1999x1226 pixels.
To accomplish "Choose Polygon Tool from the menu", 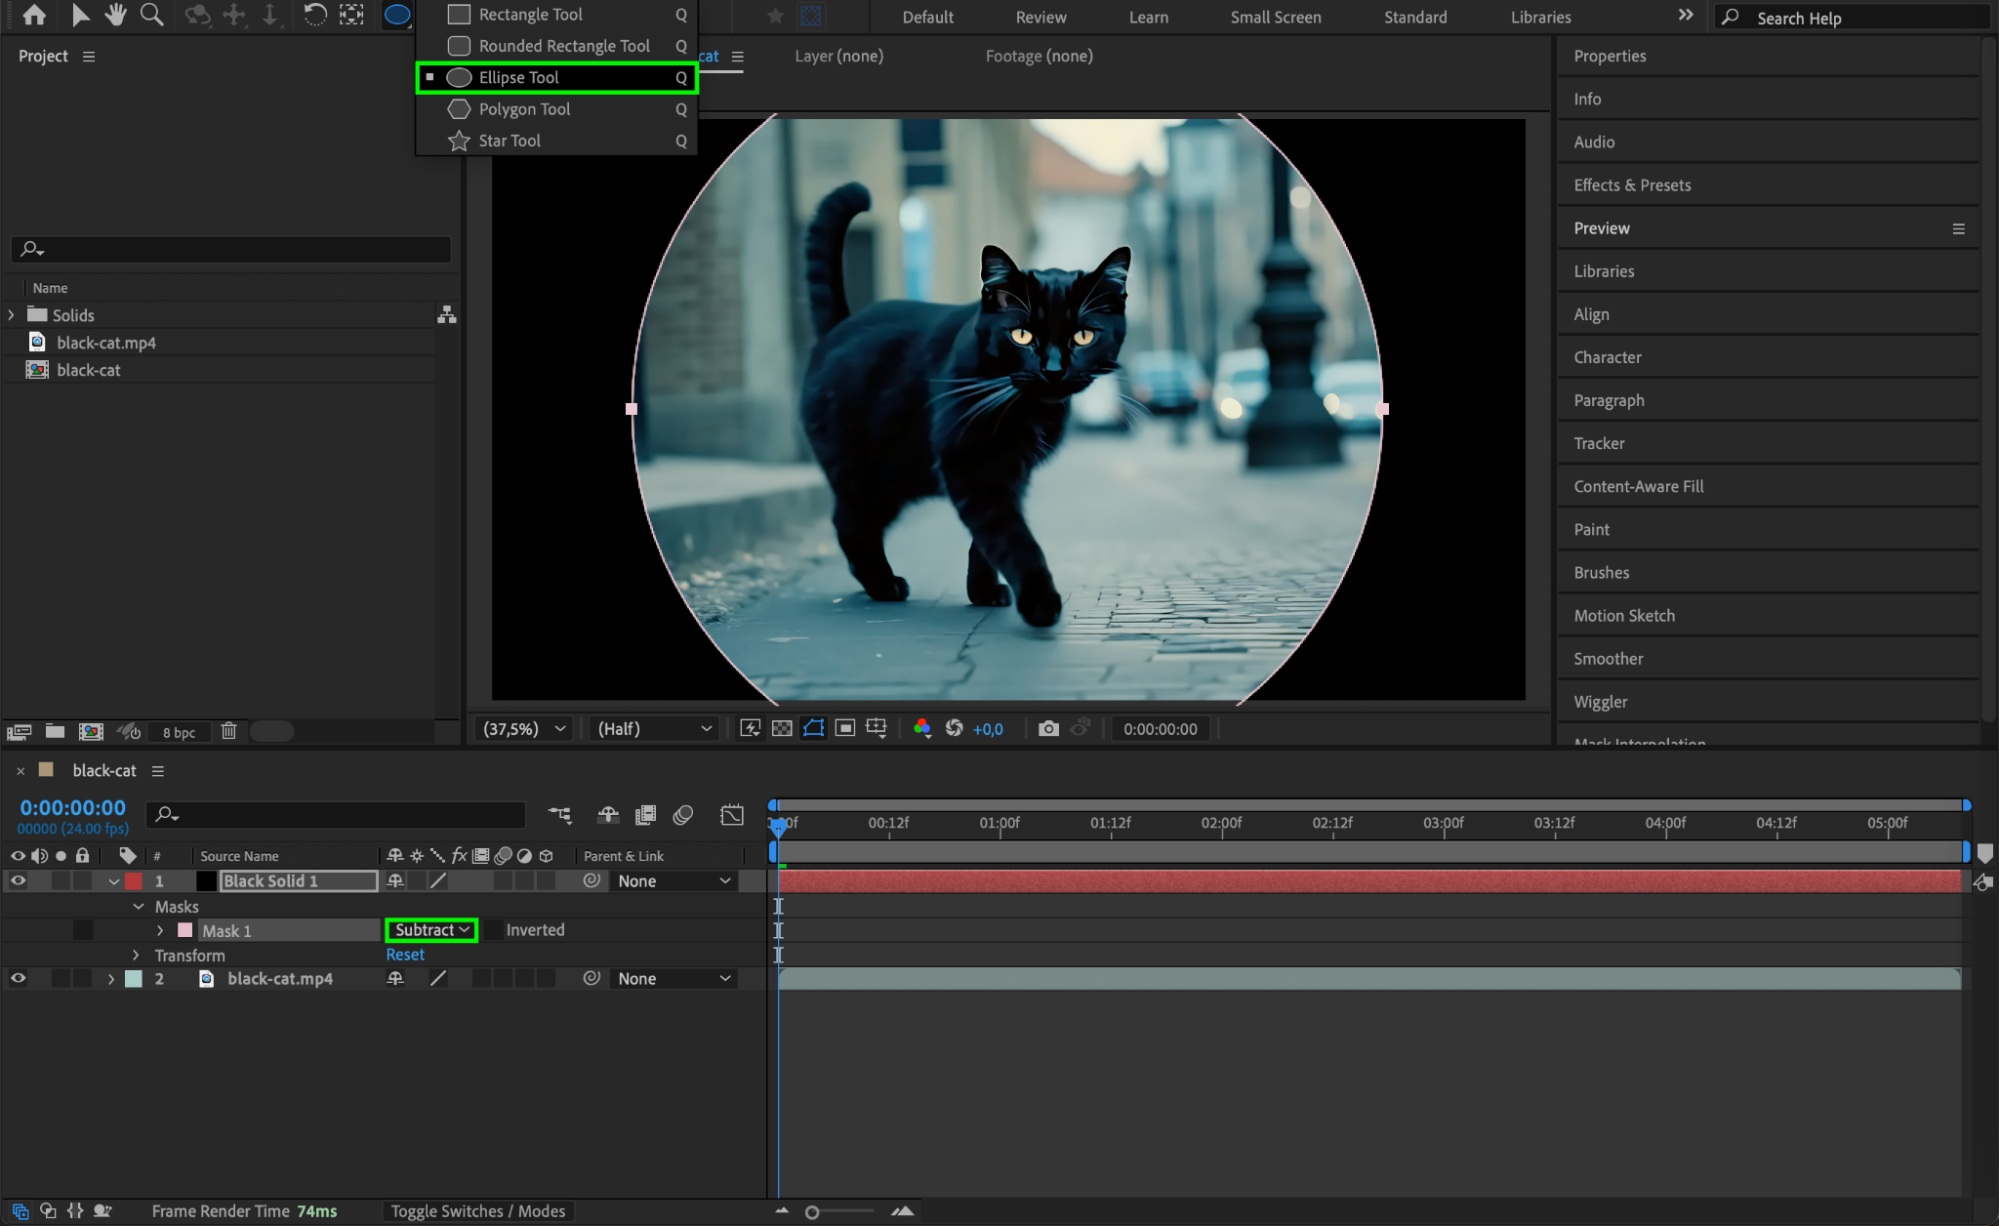I will click(x=524, y=109).
